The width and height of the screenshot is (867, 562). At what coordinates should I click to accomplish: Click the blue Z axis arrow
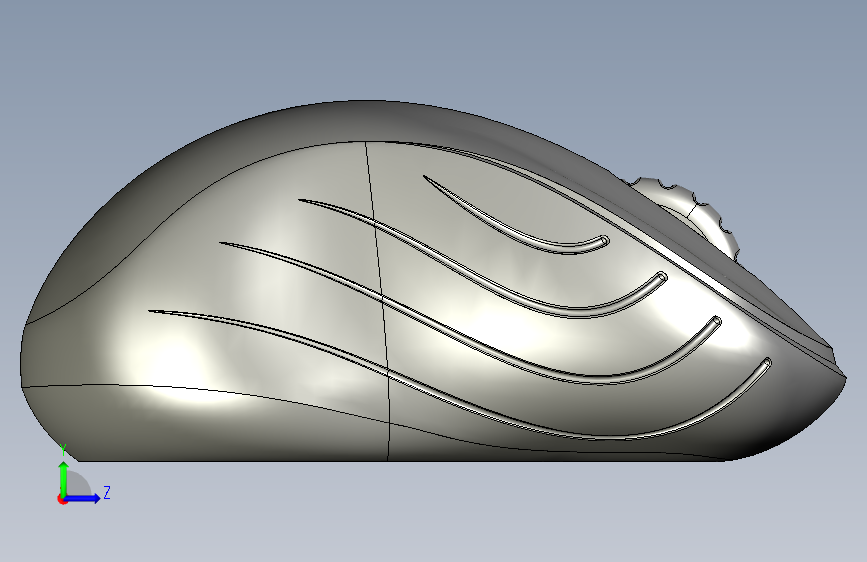click(83, 498)
